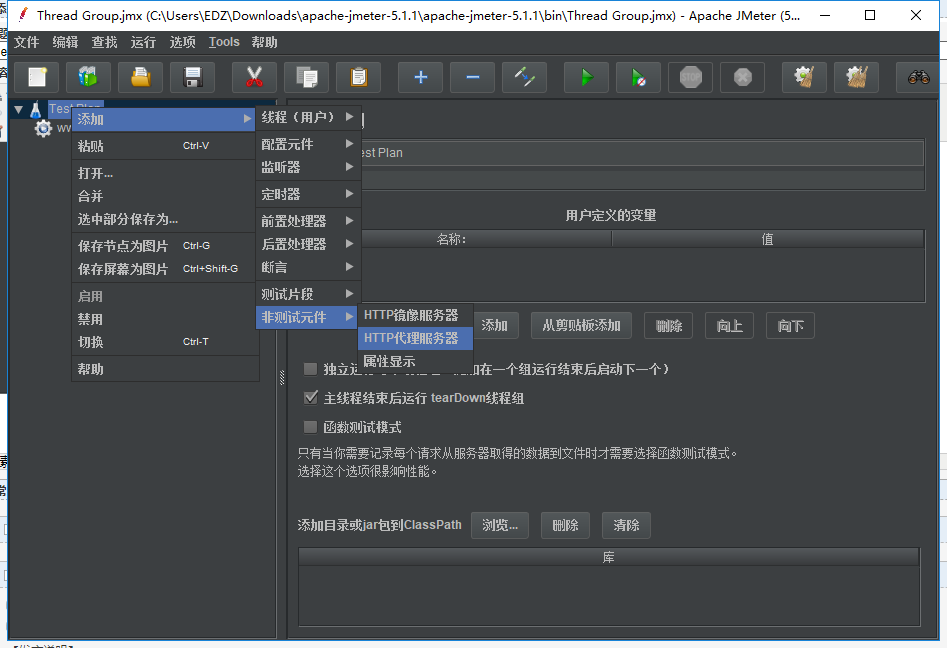Choose 合并 in context menu
Viewport: 947px width, 648px height.
[165, 196]
